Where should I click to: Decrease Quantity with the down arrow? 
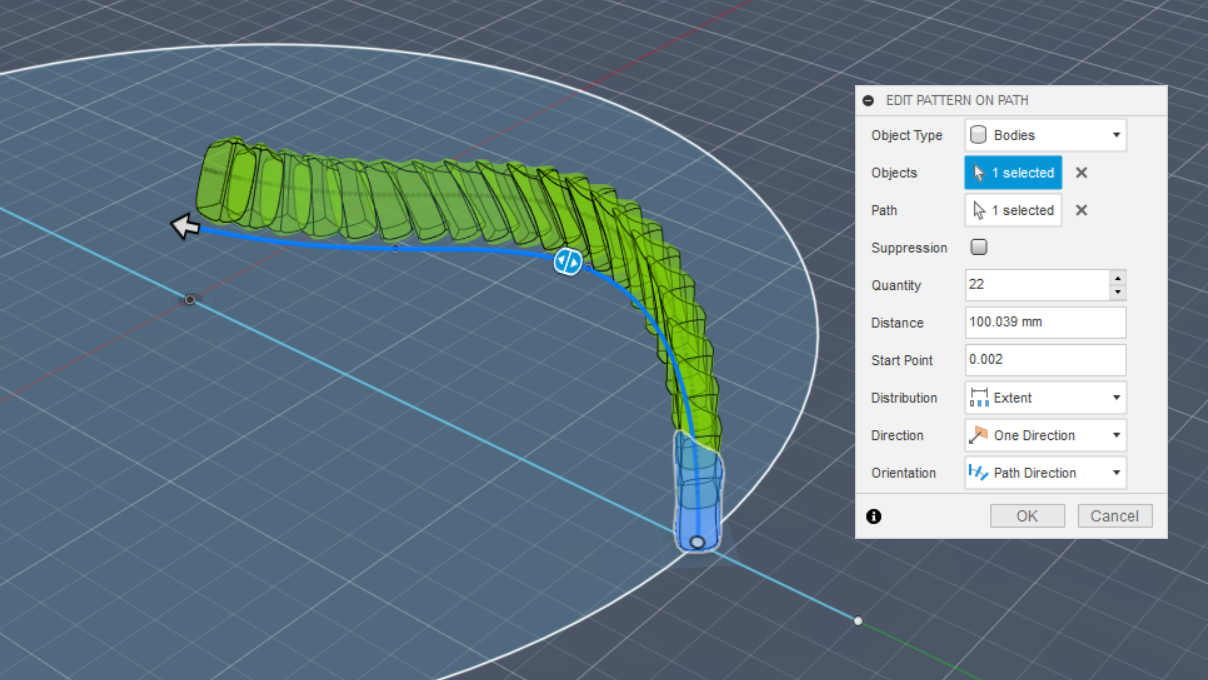(x=1118, y=293)
